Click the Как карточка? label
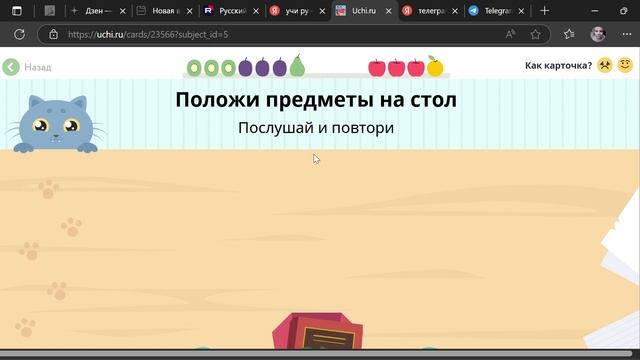The width and height of the screenshot is (640, 360). 558,65
